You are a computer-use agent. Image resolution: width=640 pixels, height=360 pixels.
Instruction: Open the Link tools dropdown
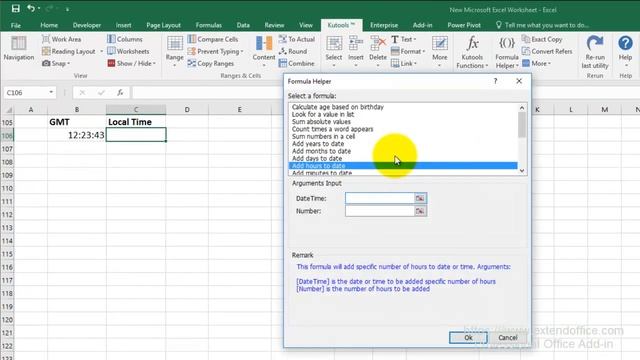click(416, 64)
